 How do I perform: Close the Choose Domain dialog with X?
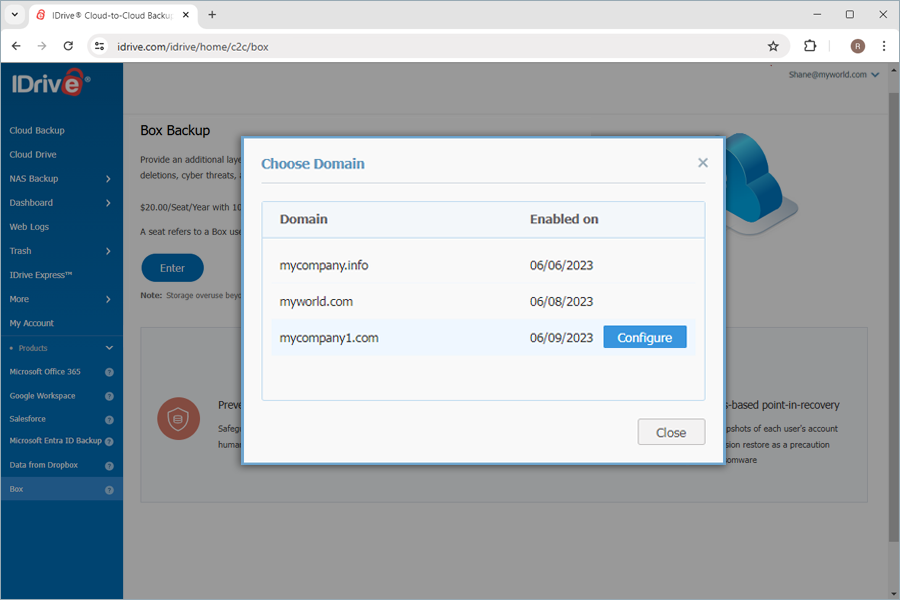tap(703, 163)
